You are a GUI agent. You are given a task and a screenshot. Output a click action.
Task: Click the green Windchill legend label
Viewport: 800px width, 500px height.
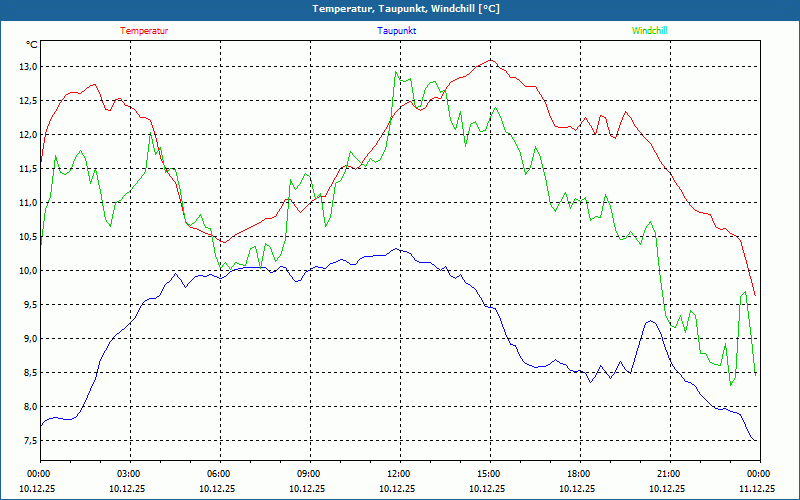pos(649,31)
